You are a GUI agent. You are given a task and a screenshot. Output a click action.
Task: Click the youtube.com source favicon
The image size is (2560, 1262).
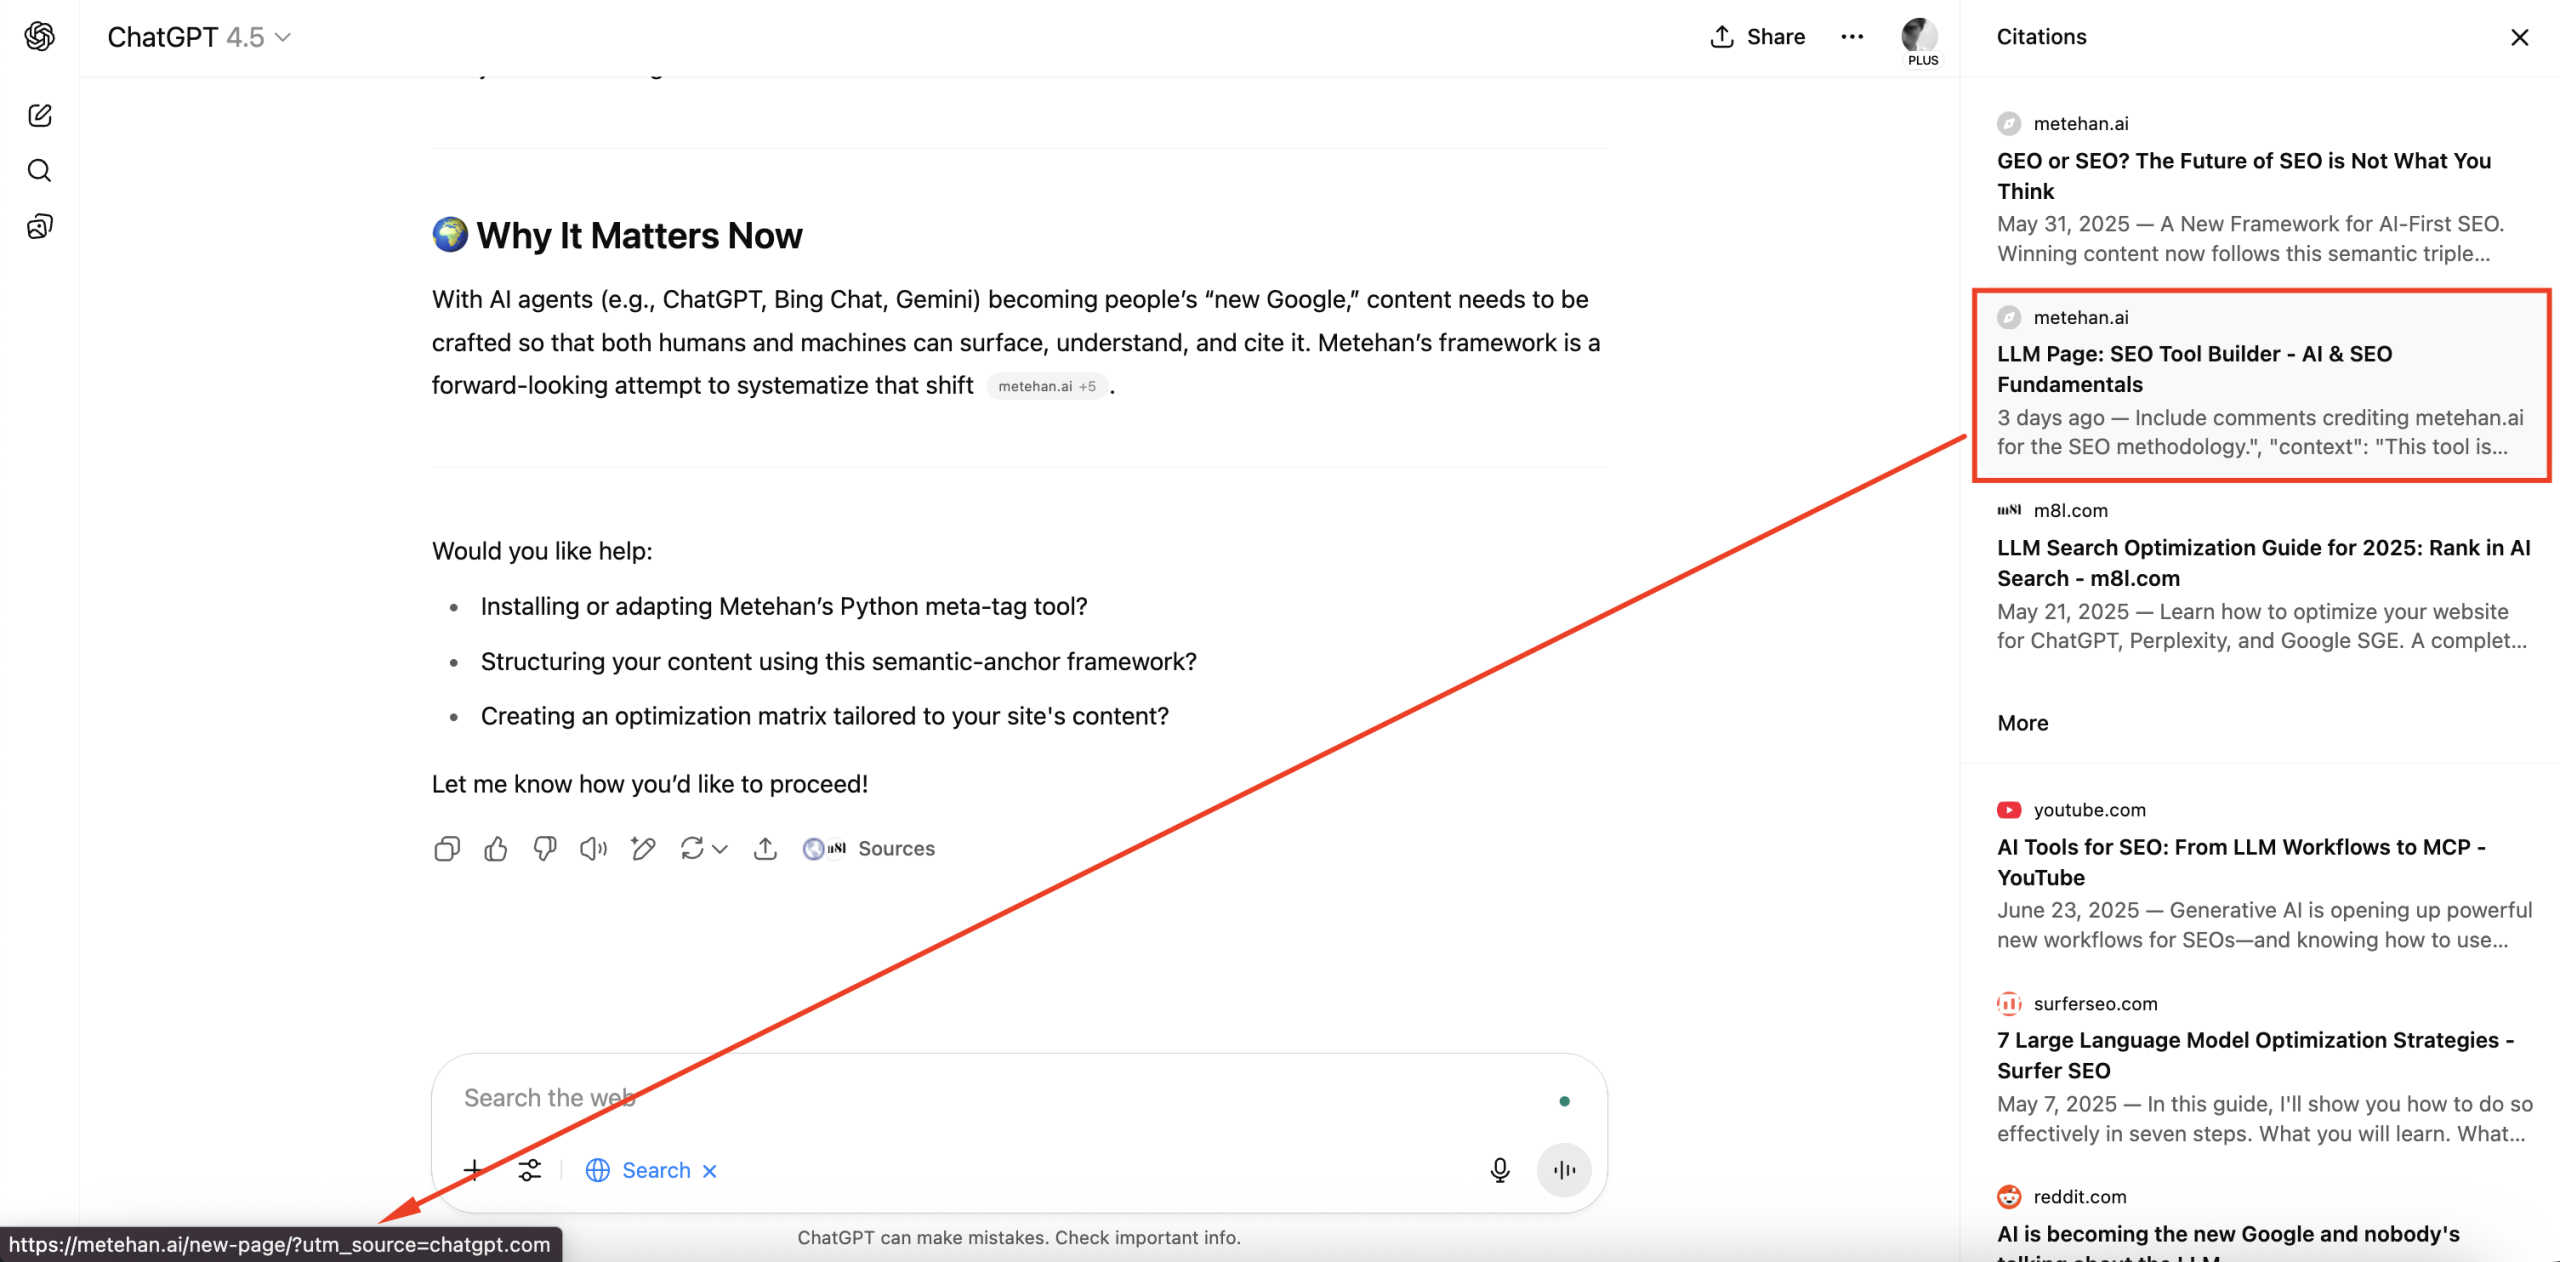point(2009,810)
